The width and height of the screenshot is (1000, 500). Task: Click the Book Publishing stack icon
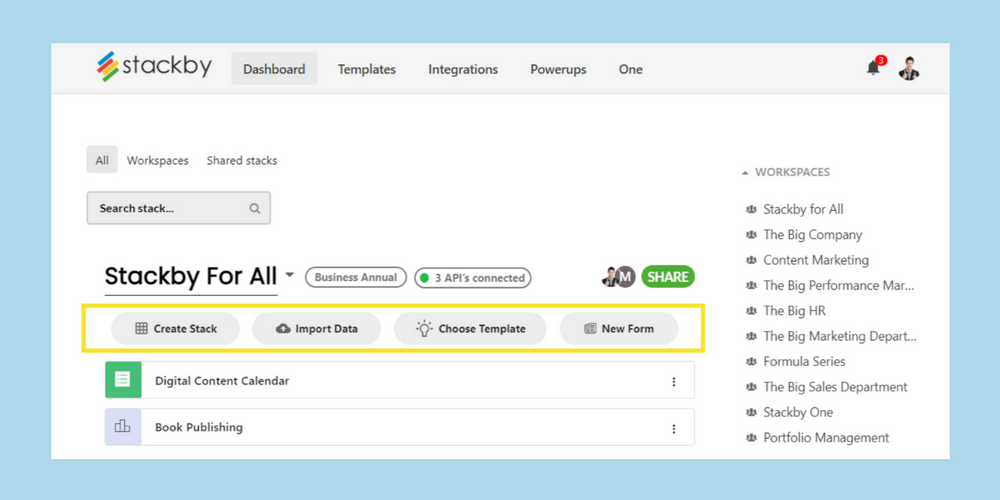click(123, 427)
